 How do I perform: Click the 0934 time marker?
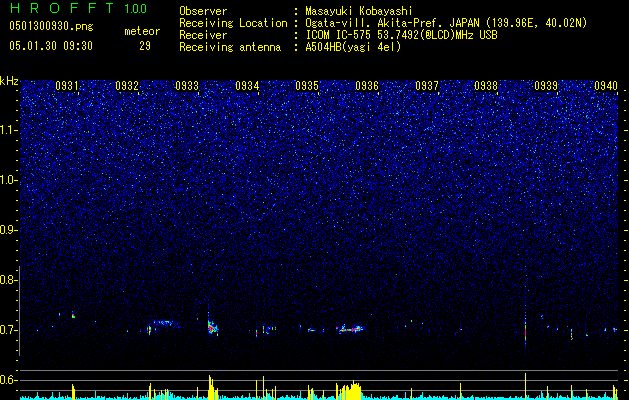pyautogui.click(x=247, y=86)
